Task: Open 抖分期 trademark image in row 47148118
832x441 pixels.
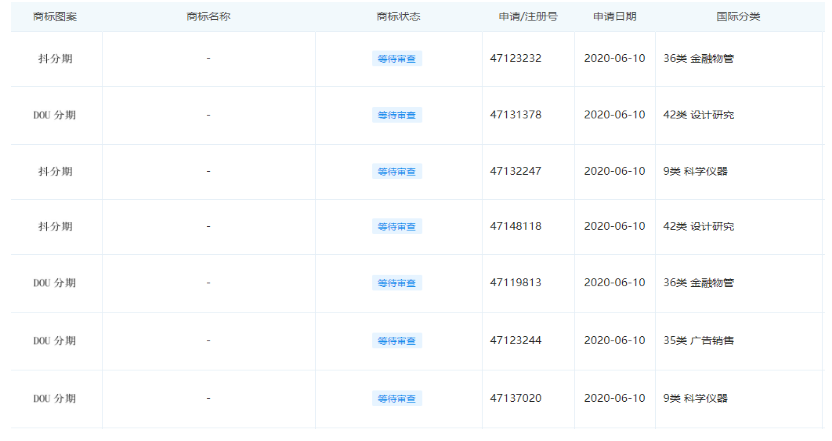Action: point(55,227)
